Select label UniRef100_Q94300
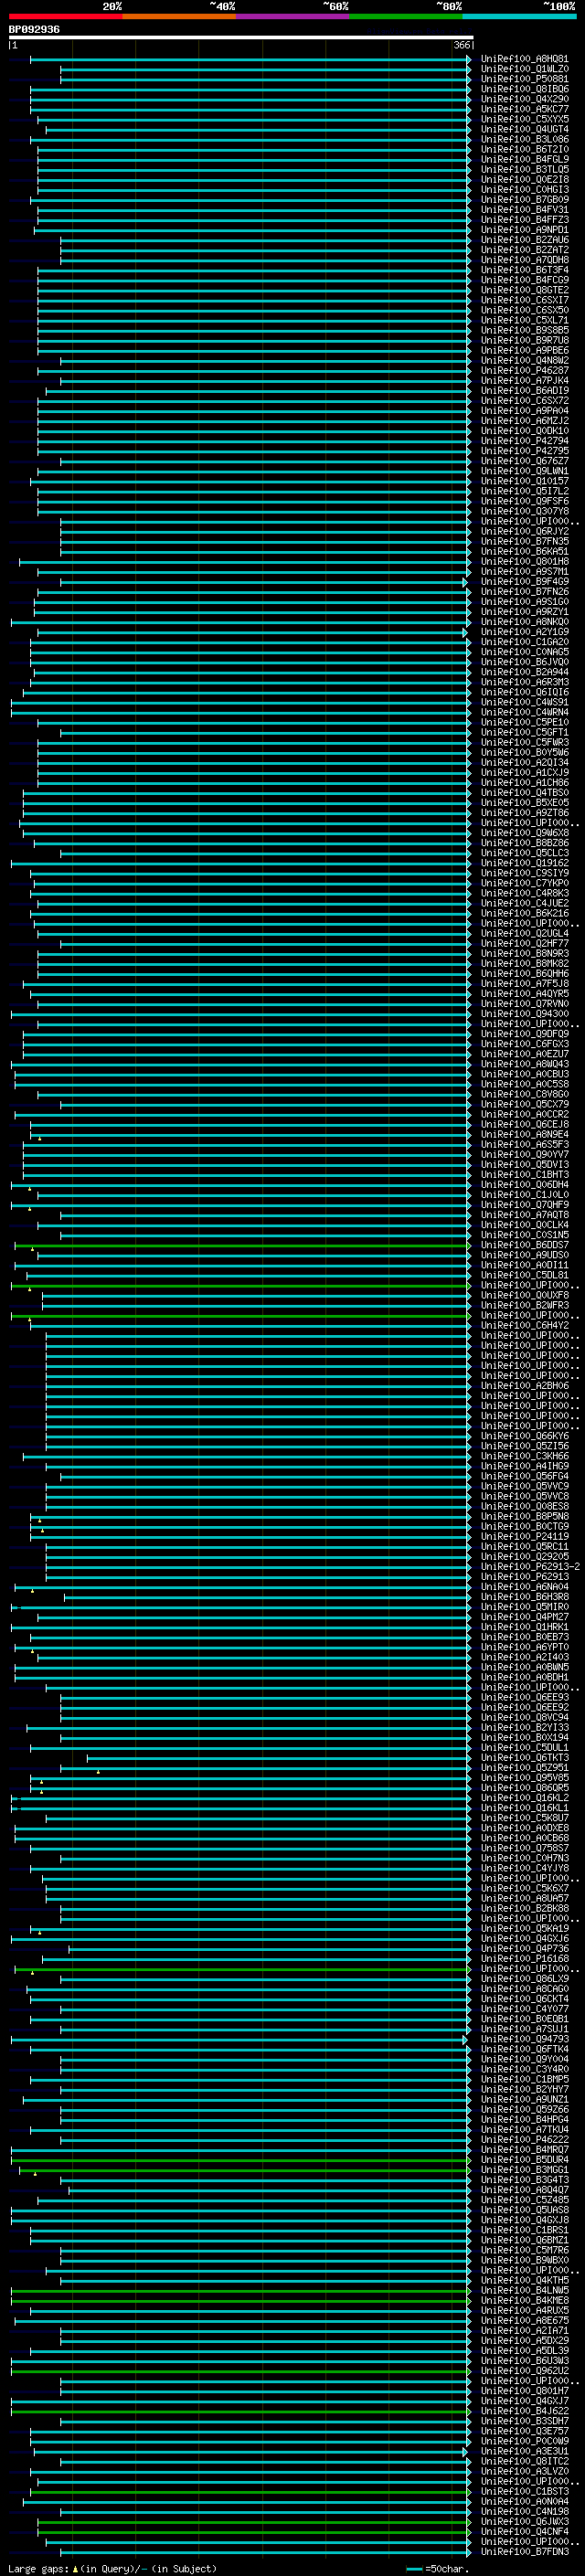Image resolution: width=585 pixels, height=2576 pixels. coord(525,1014)
